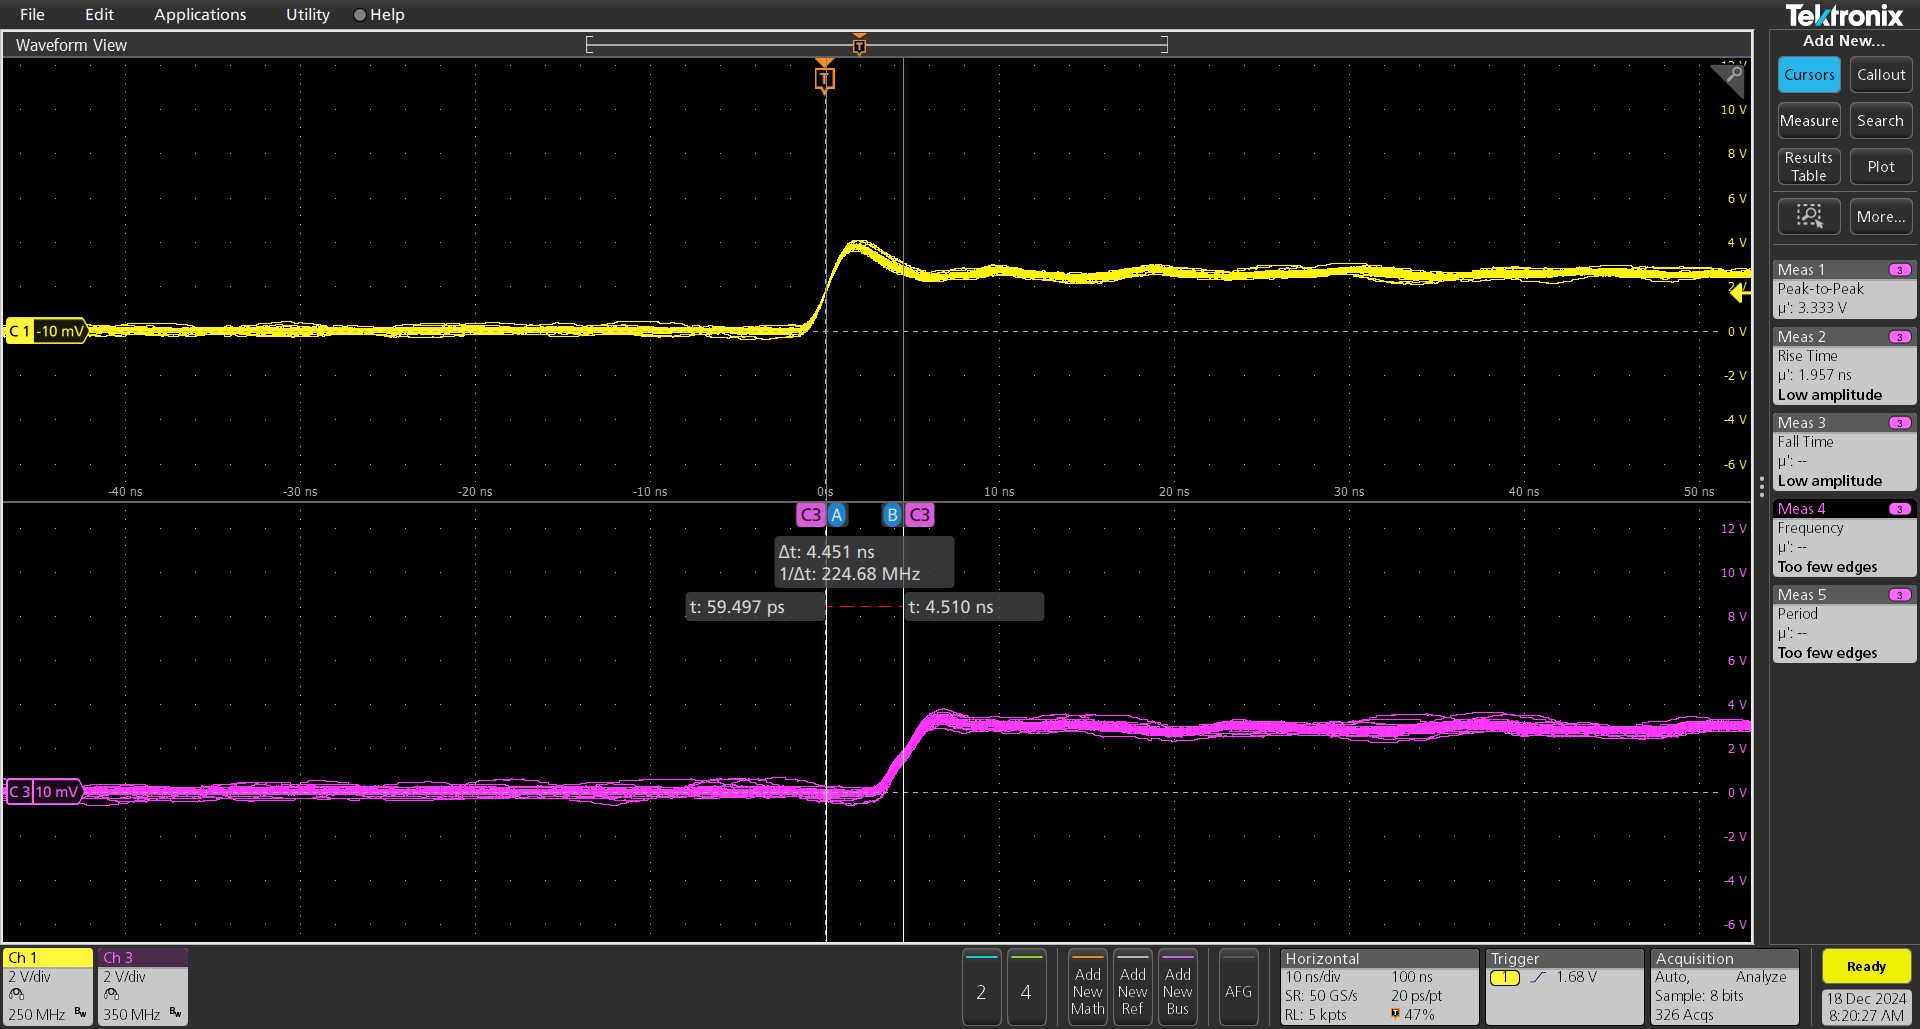Screen dimensions: 1920x1029
Task: Toggle the Cursors on or off
Action: [x=1808, y=74]
